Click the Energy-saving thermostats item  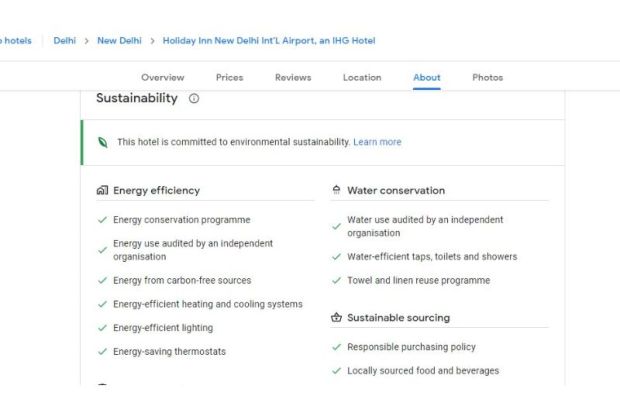pyautogui.click(x=169, y=352)
